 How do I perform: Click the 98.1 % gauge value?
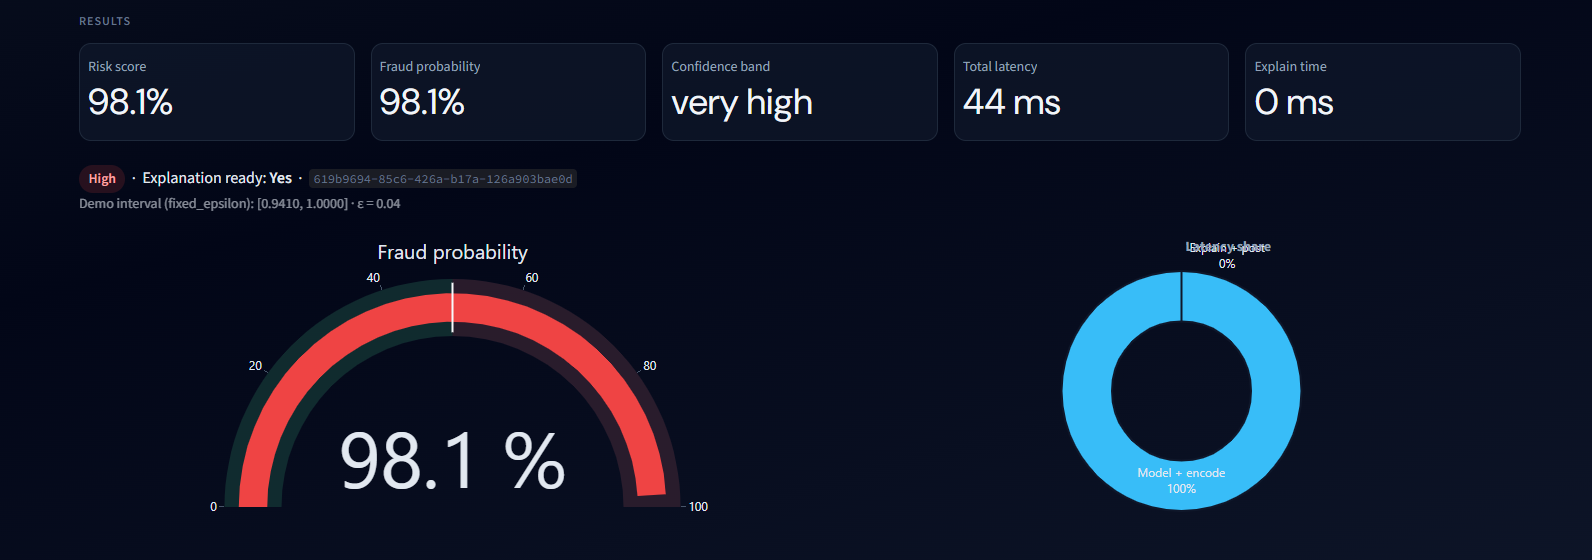click(x=452, y=461)
